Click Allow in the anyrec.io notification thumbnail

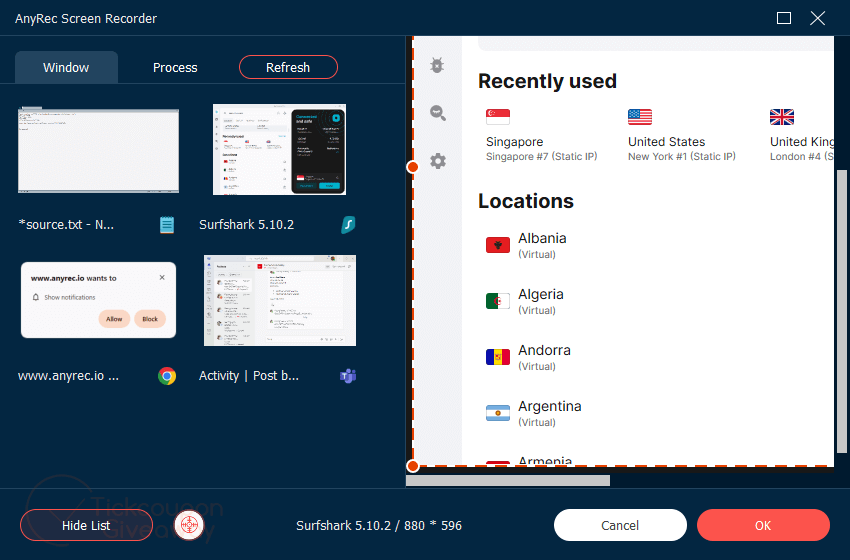click(x=114, y=319)
